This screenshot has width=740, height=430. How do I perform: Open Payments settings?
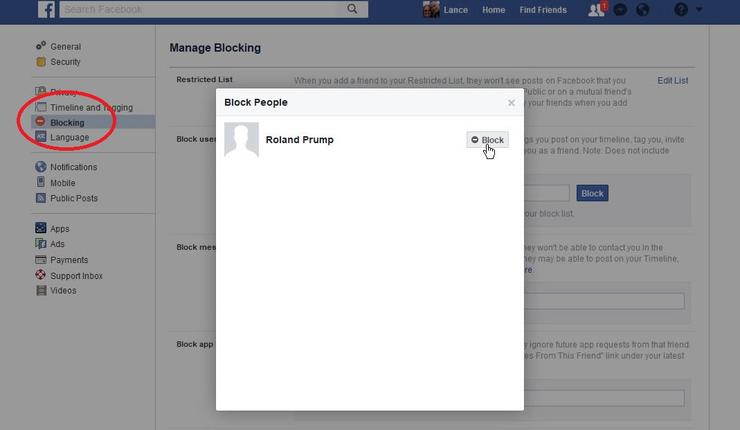(x=69, y=260)
